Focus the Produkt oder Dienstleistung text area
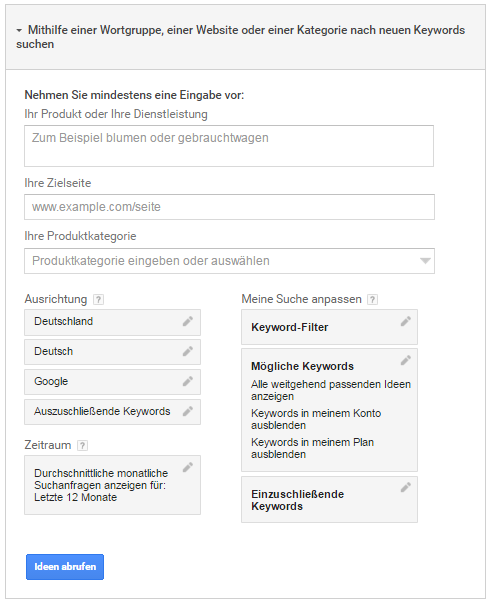 [x=229, y=146]
